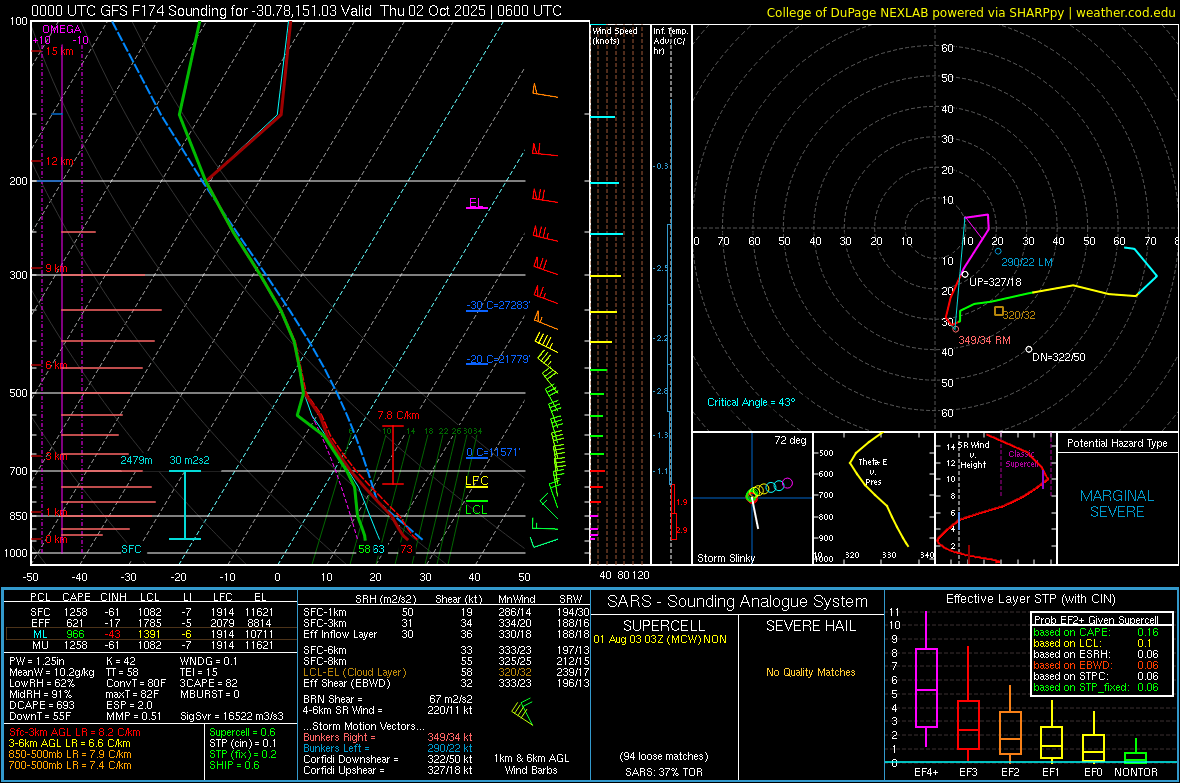Click the green wind barb icon beside BRN Shear

click(x=522, y=711)
